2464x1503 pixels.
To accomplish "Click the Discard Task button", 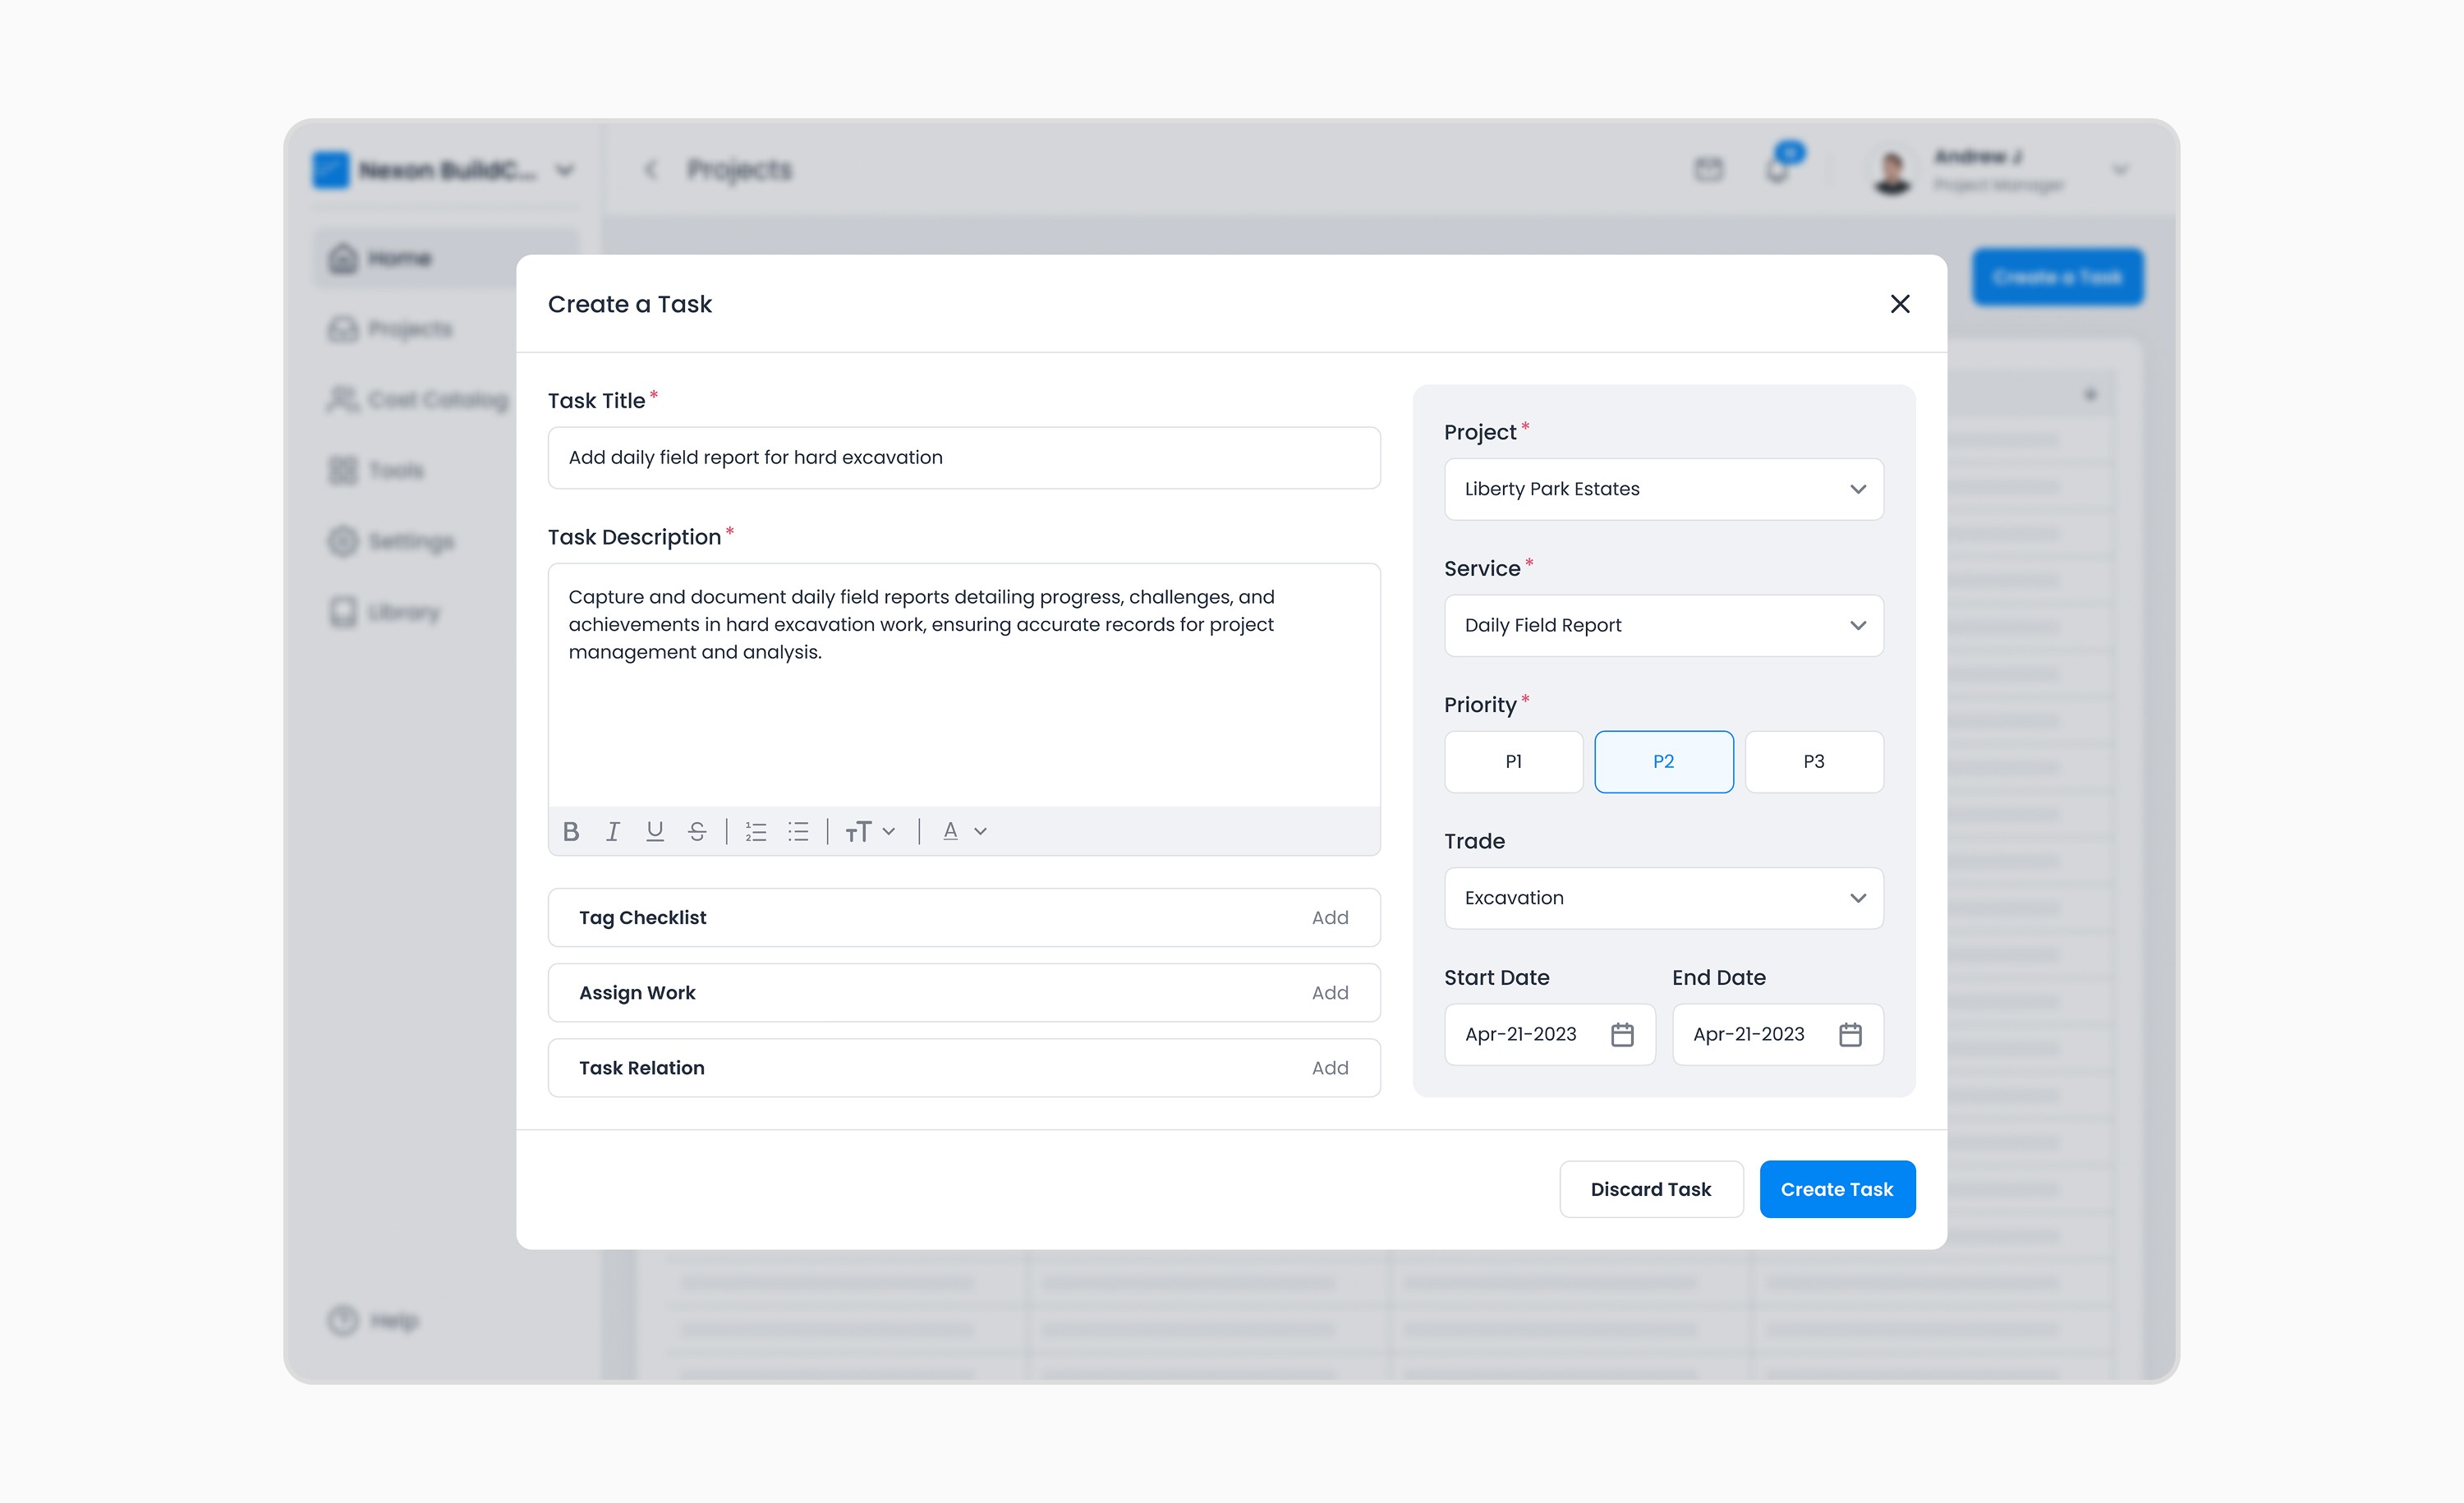I will click(x=1651, y=1189).
